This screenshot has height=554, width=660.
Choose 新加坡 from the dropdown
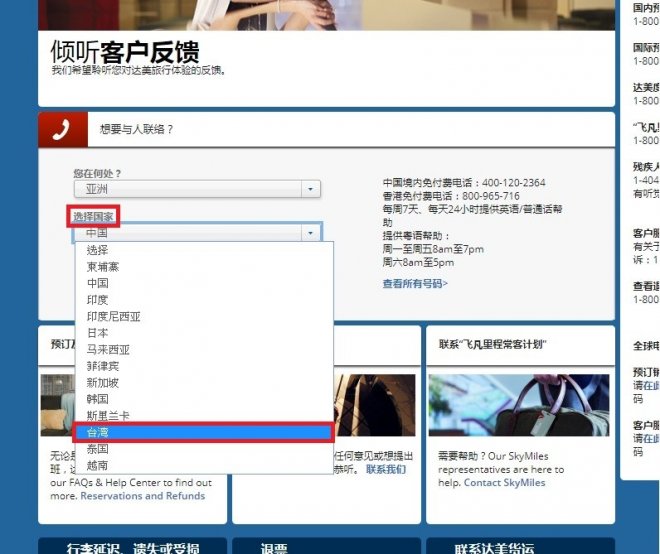[x=103, y=383]
